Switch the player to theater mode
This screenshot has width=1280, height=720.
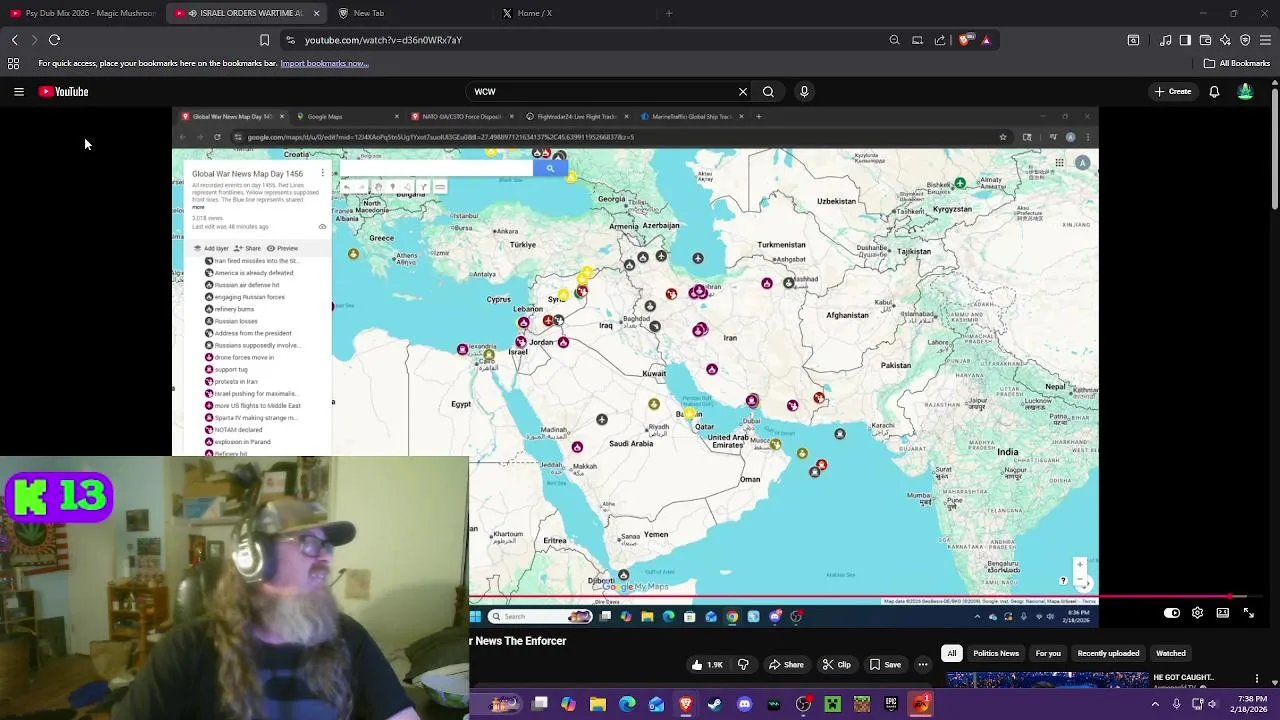1223,613
